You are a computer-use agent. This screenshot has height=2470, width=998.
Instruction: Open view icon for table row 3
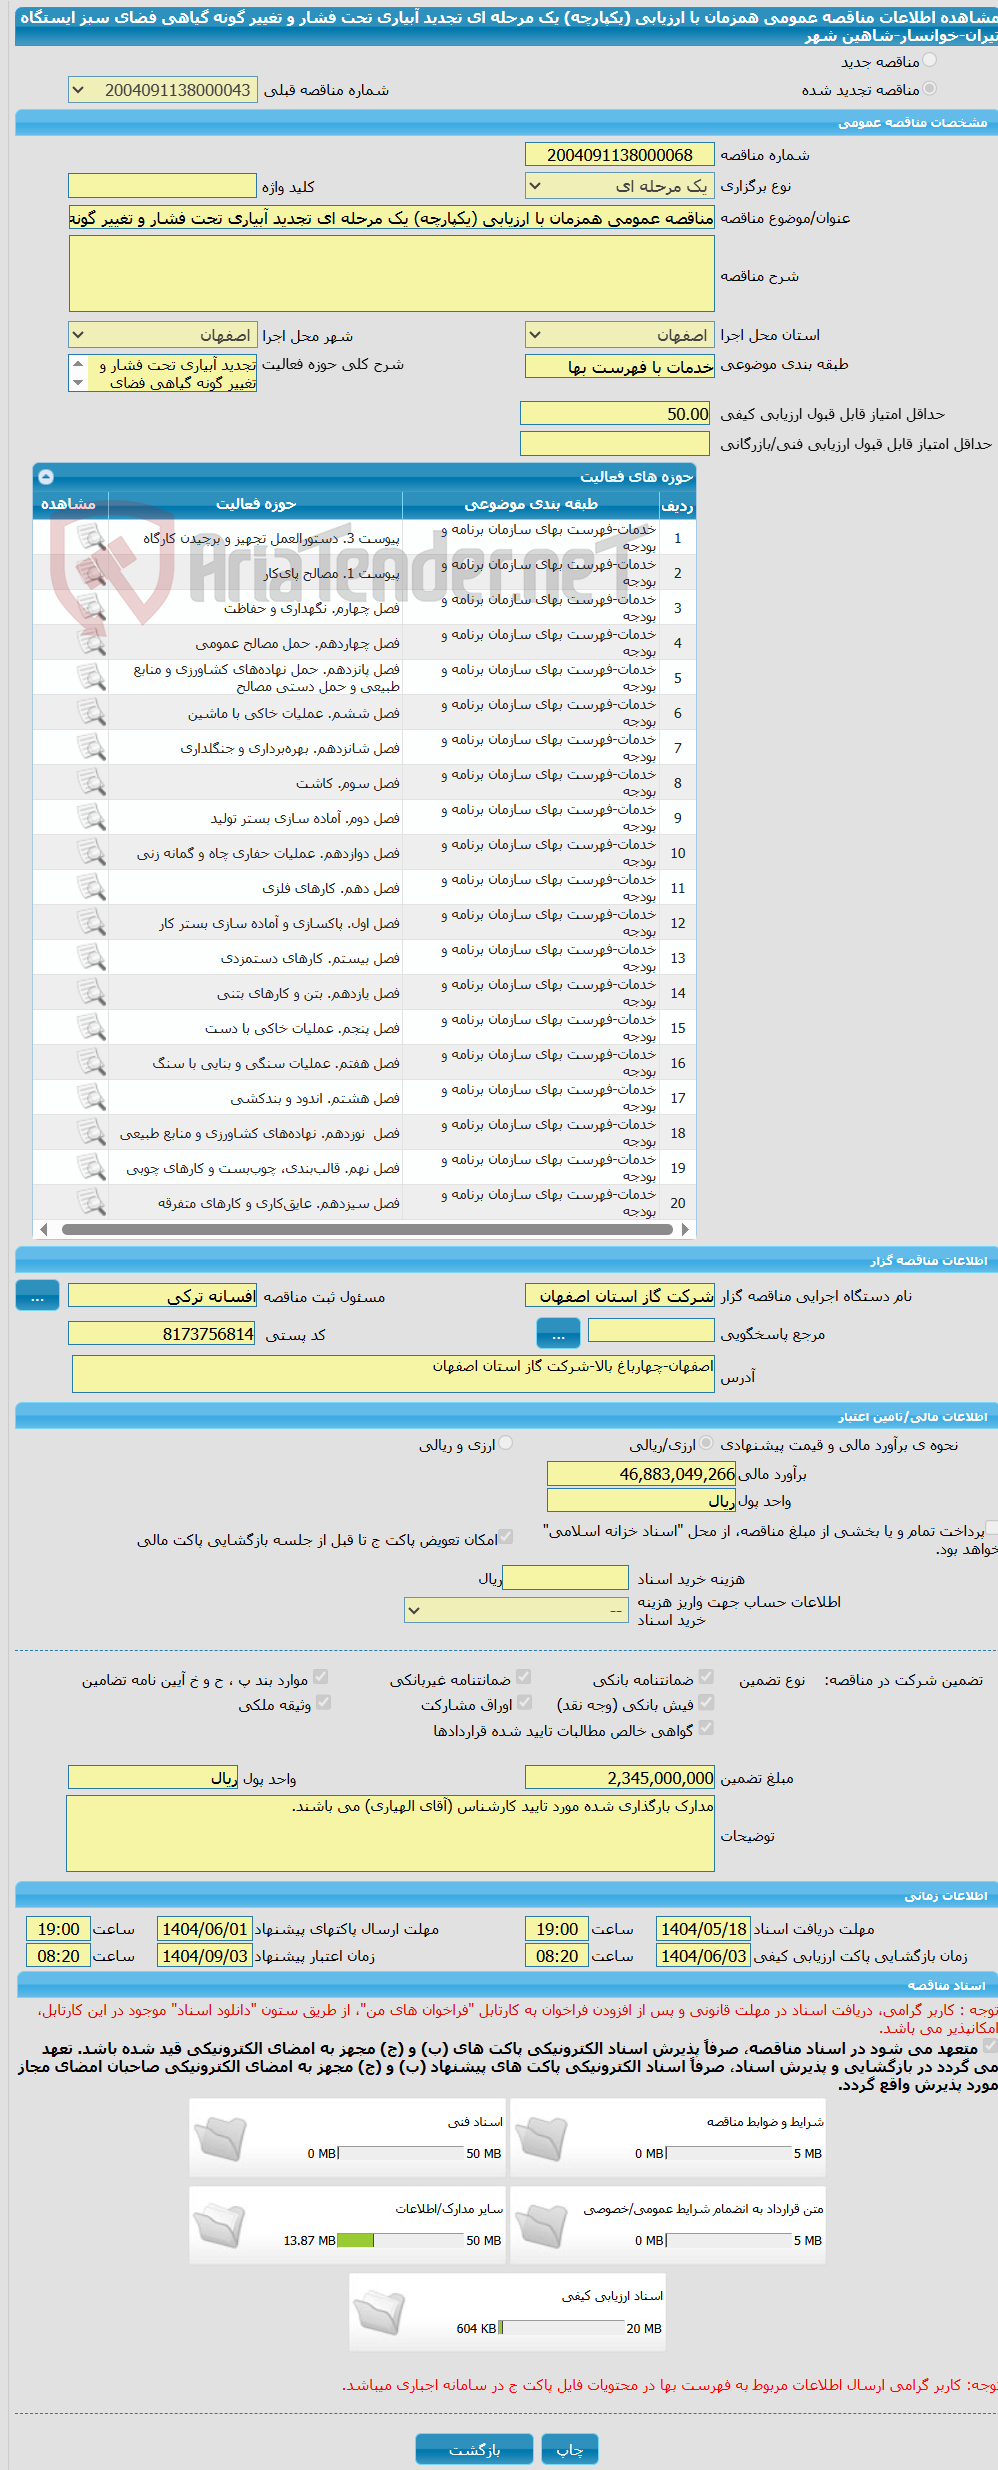point(91,608)
